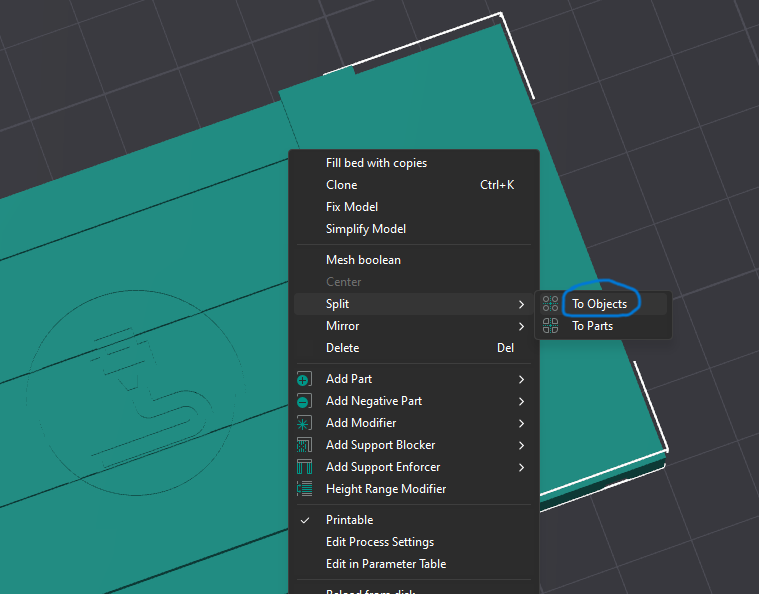Viewport: 759px width, 594px height.
Task: Open the Add Modifier submenu chevron
Action: [x=521, y=424]
